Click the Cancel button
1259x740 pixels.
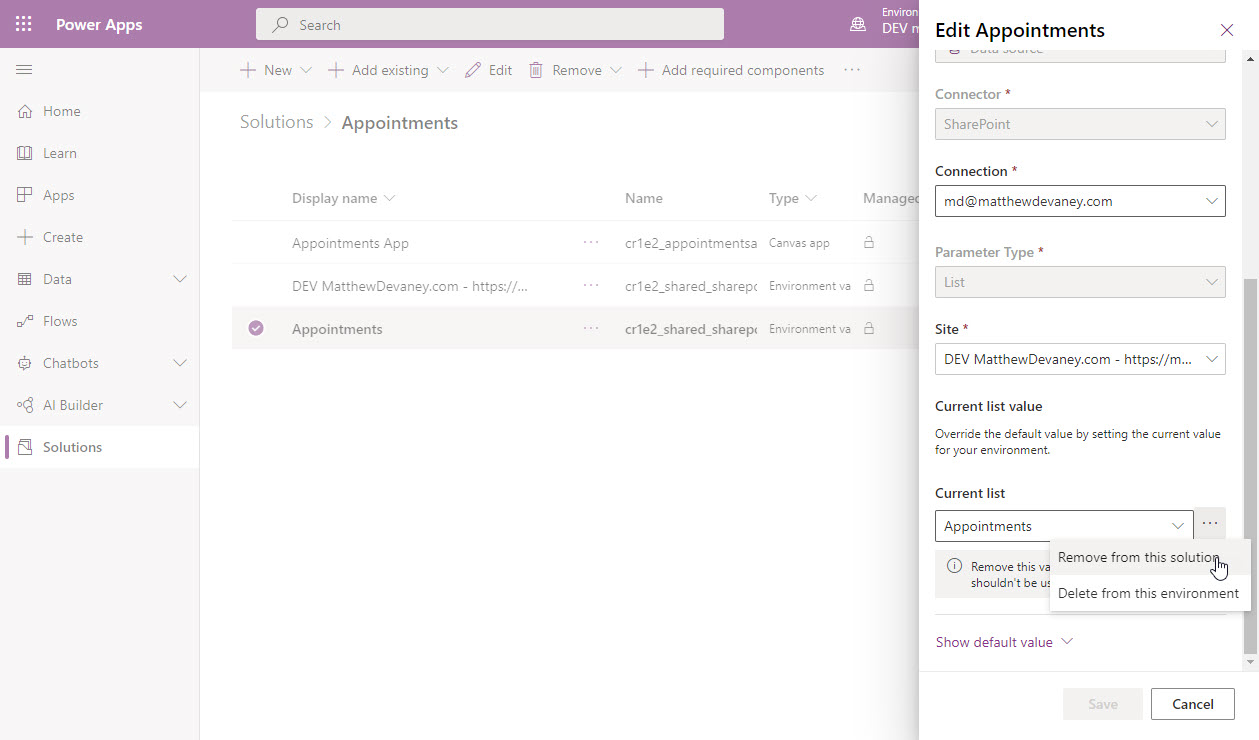1192,703
